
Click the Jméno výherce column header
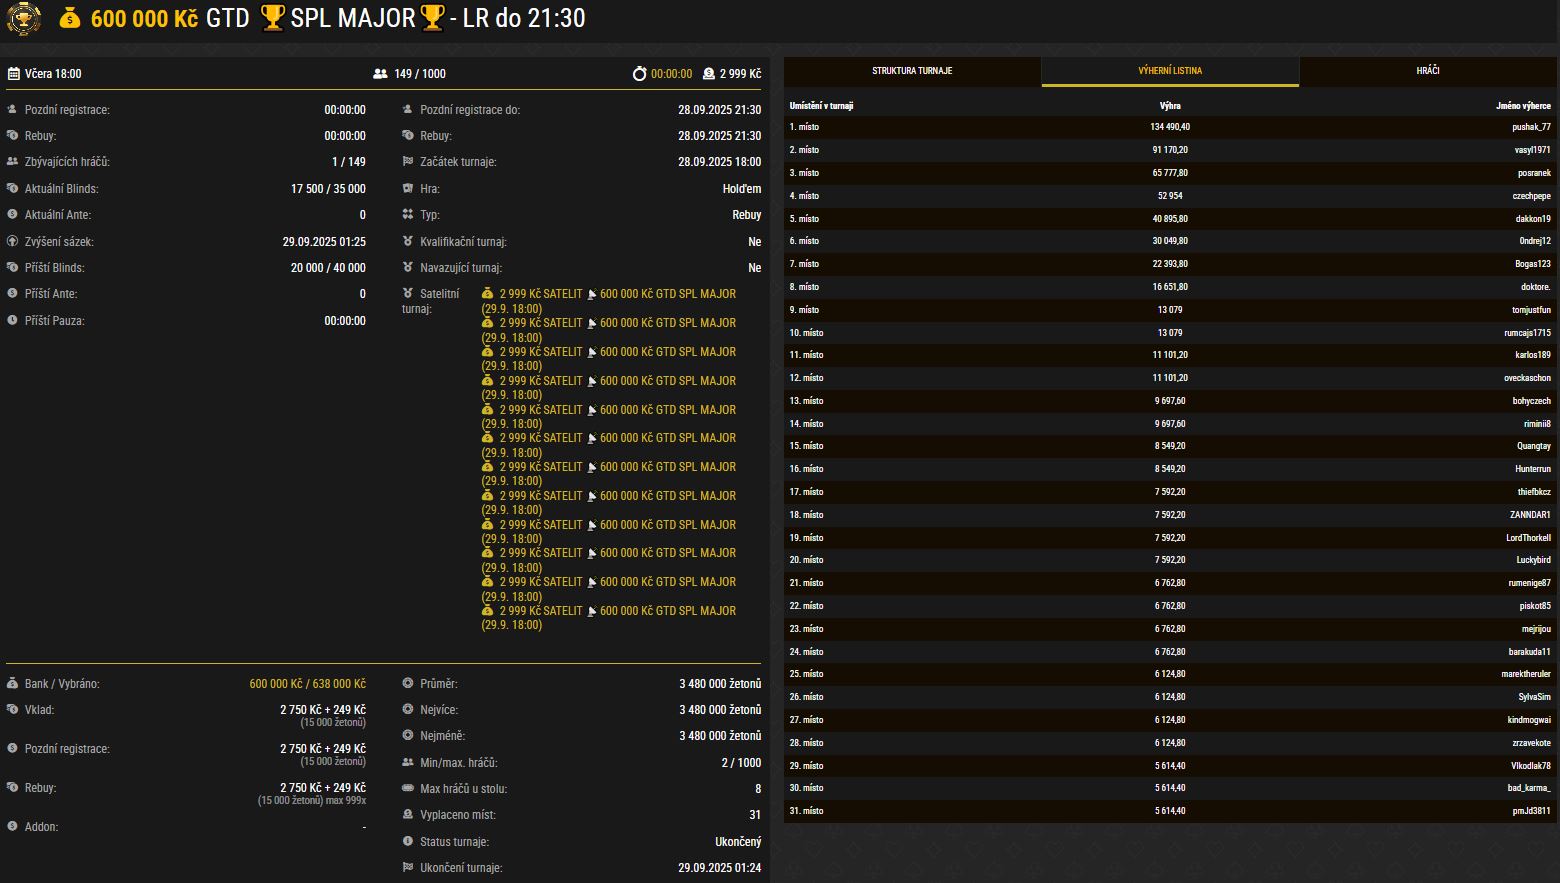[1522, 106]
